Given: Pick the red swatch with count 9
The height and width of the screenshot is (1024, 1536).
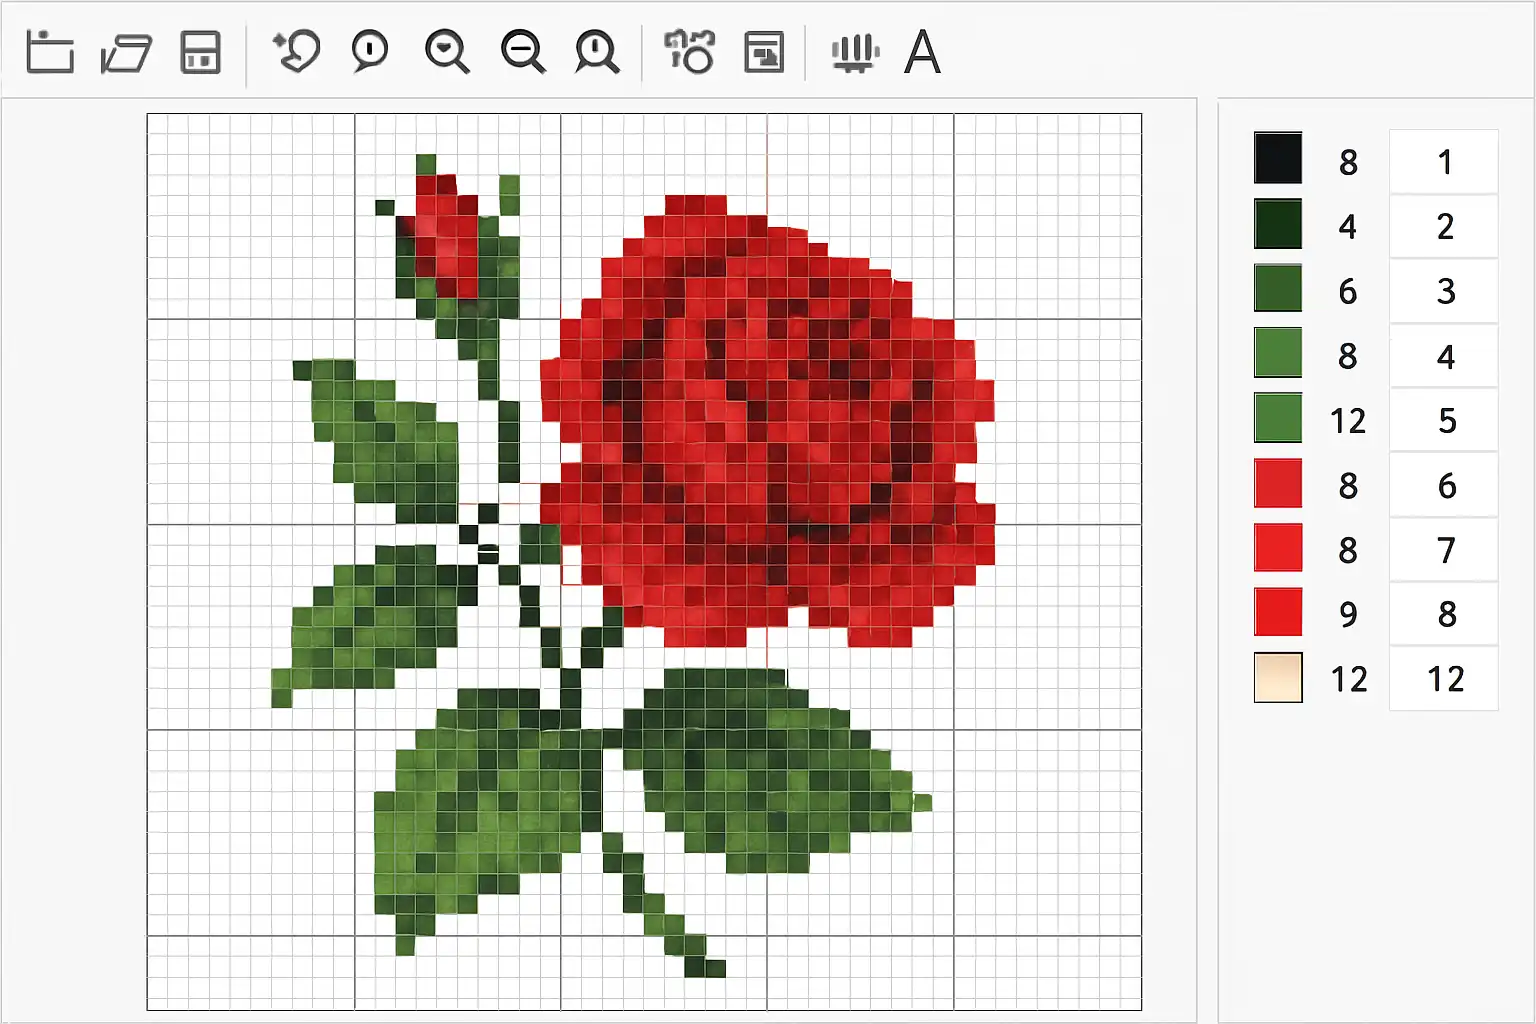Looking at the screenshot, I should tap(1278, 612).
